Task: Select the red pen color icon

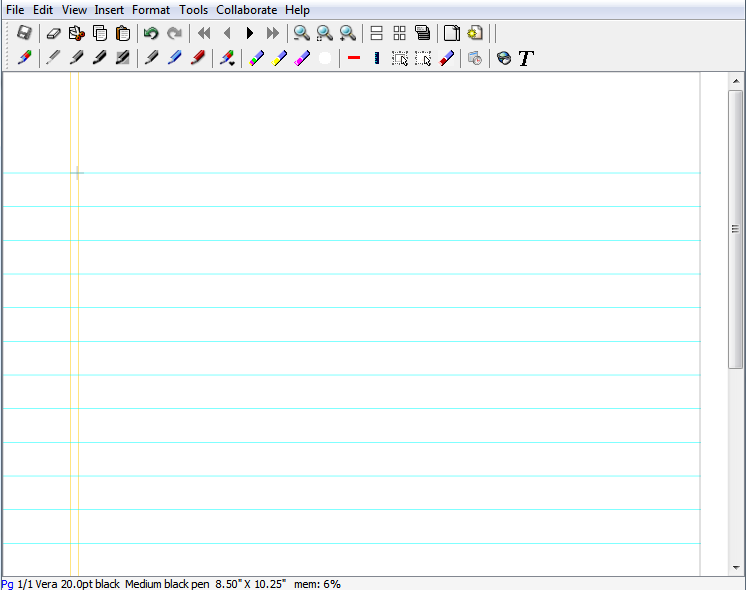Action: (198, 58)
